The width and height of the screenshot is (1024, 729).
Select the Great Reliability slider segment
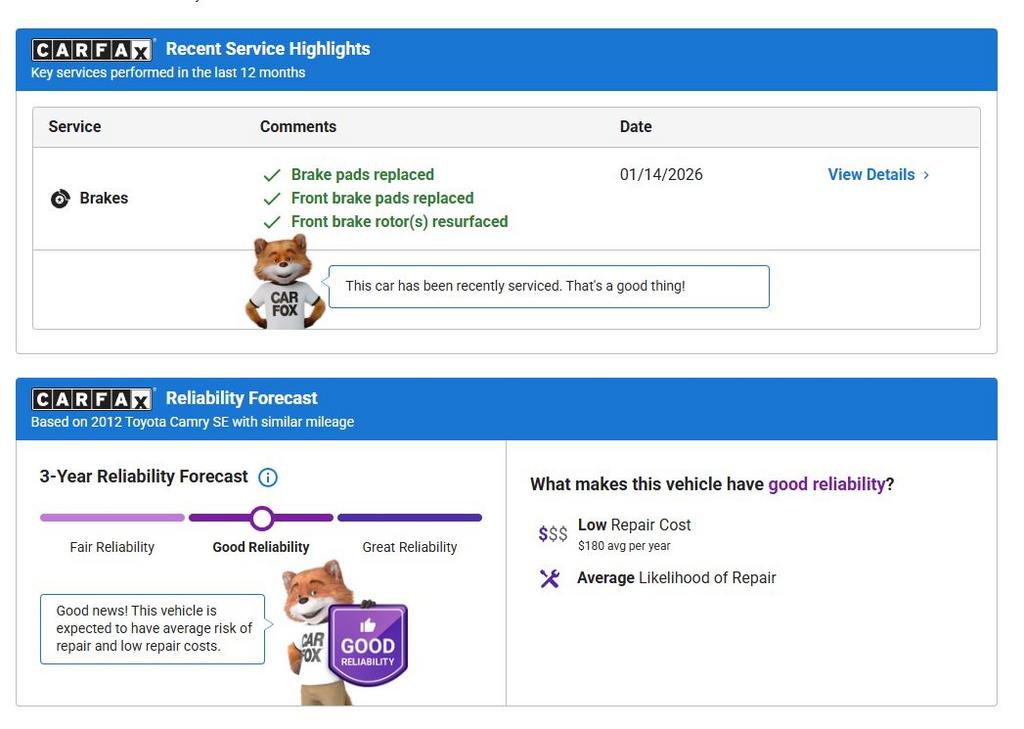click(410, 518)
